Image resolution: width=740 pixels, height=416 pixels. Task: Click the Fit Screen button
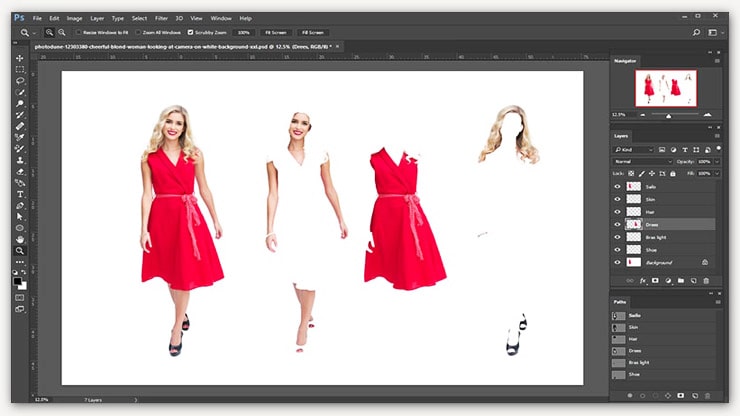(x=275, y=32)
